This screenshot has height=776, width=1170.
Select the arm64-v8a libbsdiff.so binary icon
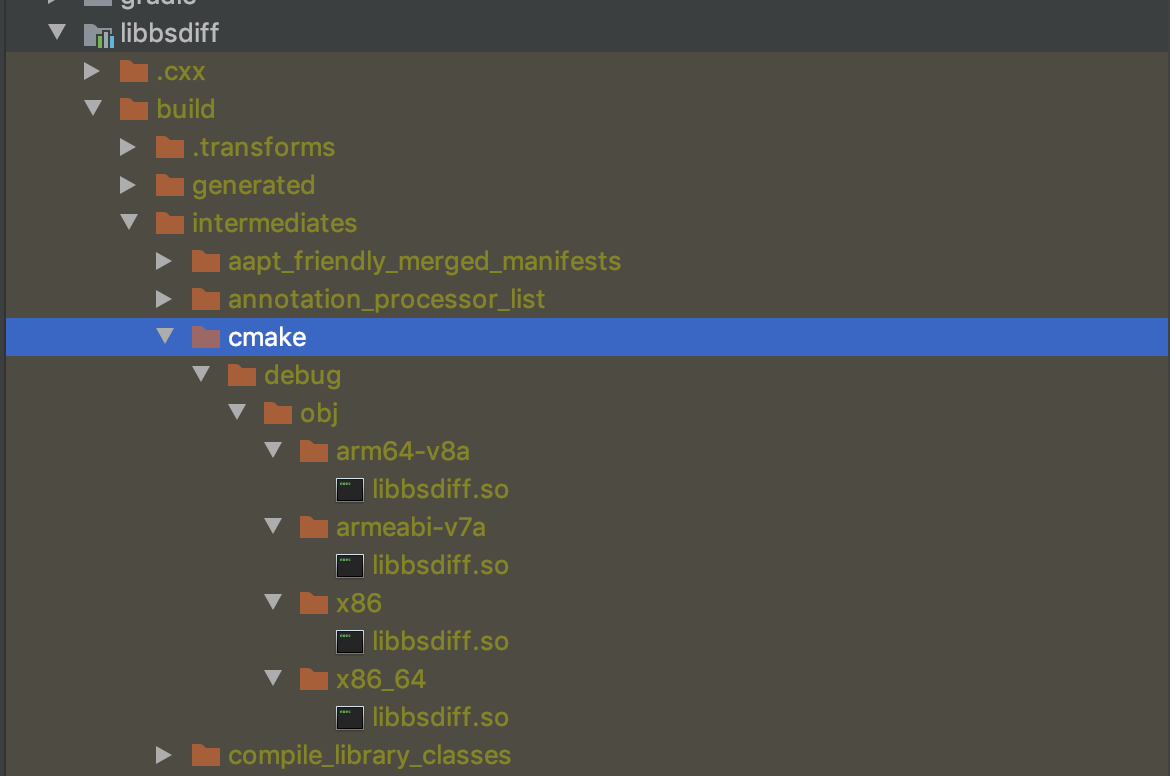coord(349,489)
